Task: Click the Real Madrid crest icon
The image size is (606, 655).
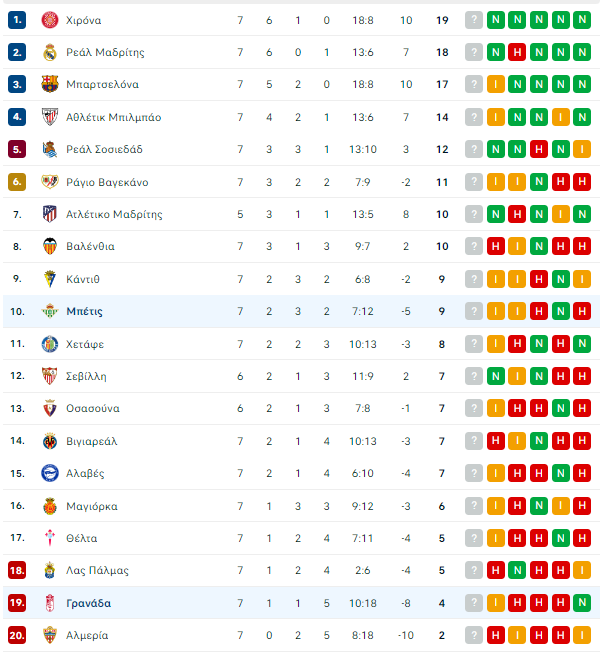Action: coord(50,52)
